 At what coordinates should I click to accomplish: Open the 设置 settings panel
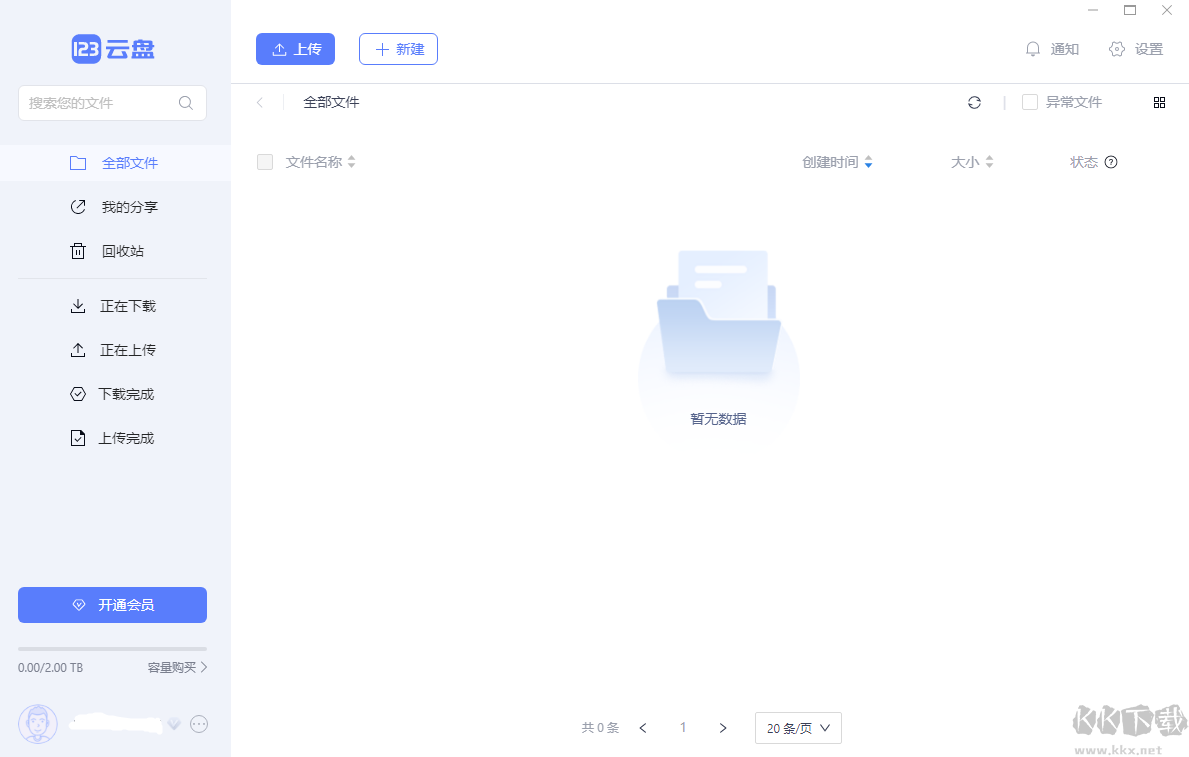(x=1136, y=48)
